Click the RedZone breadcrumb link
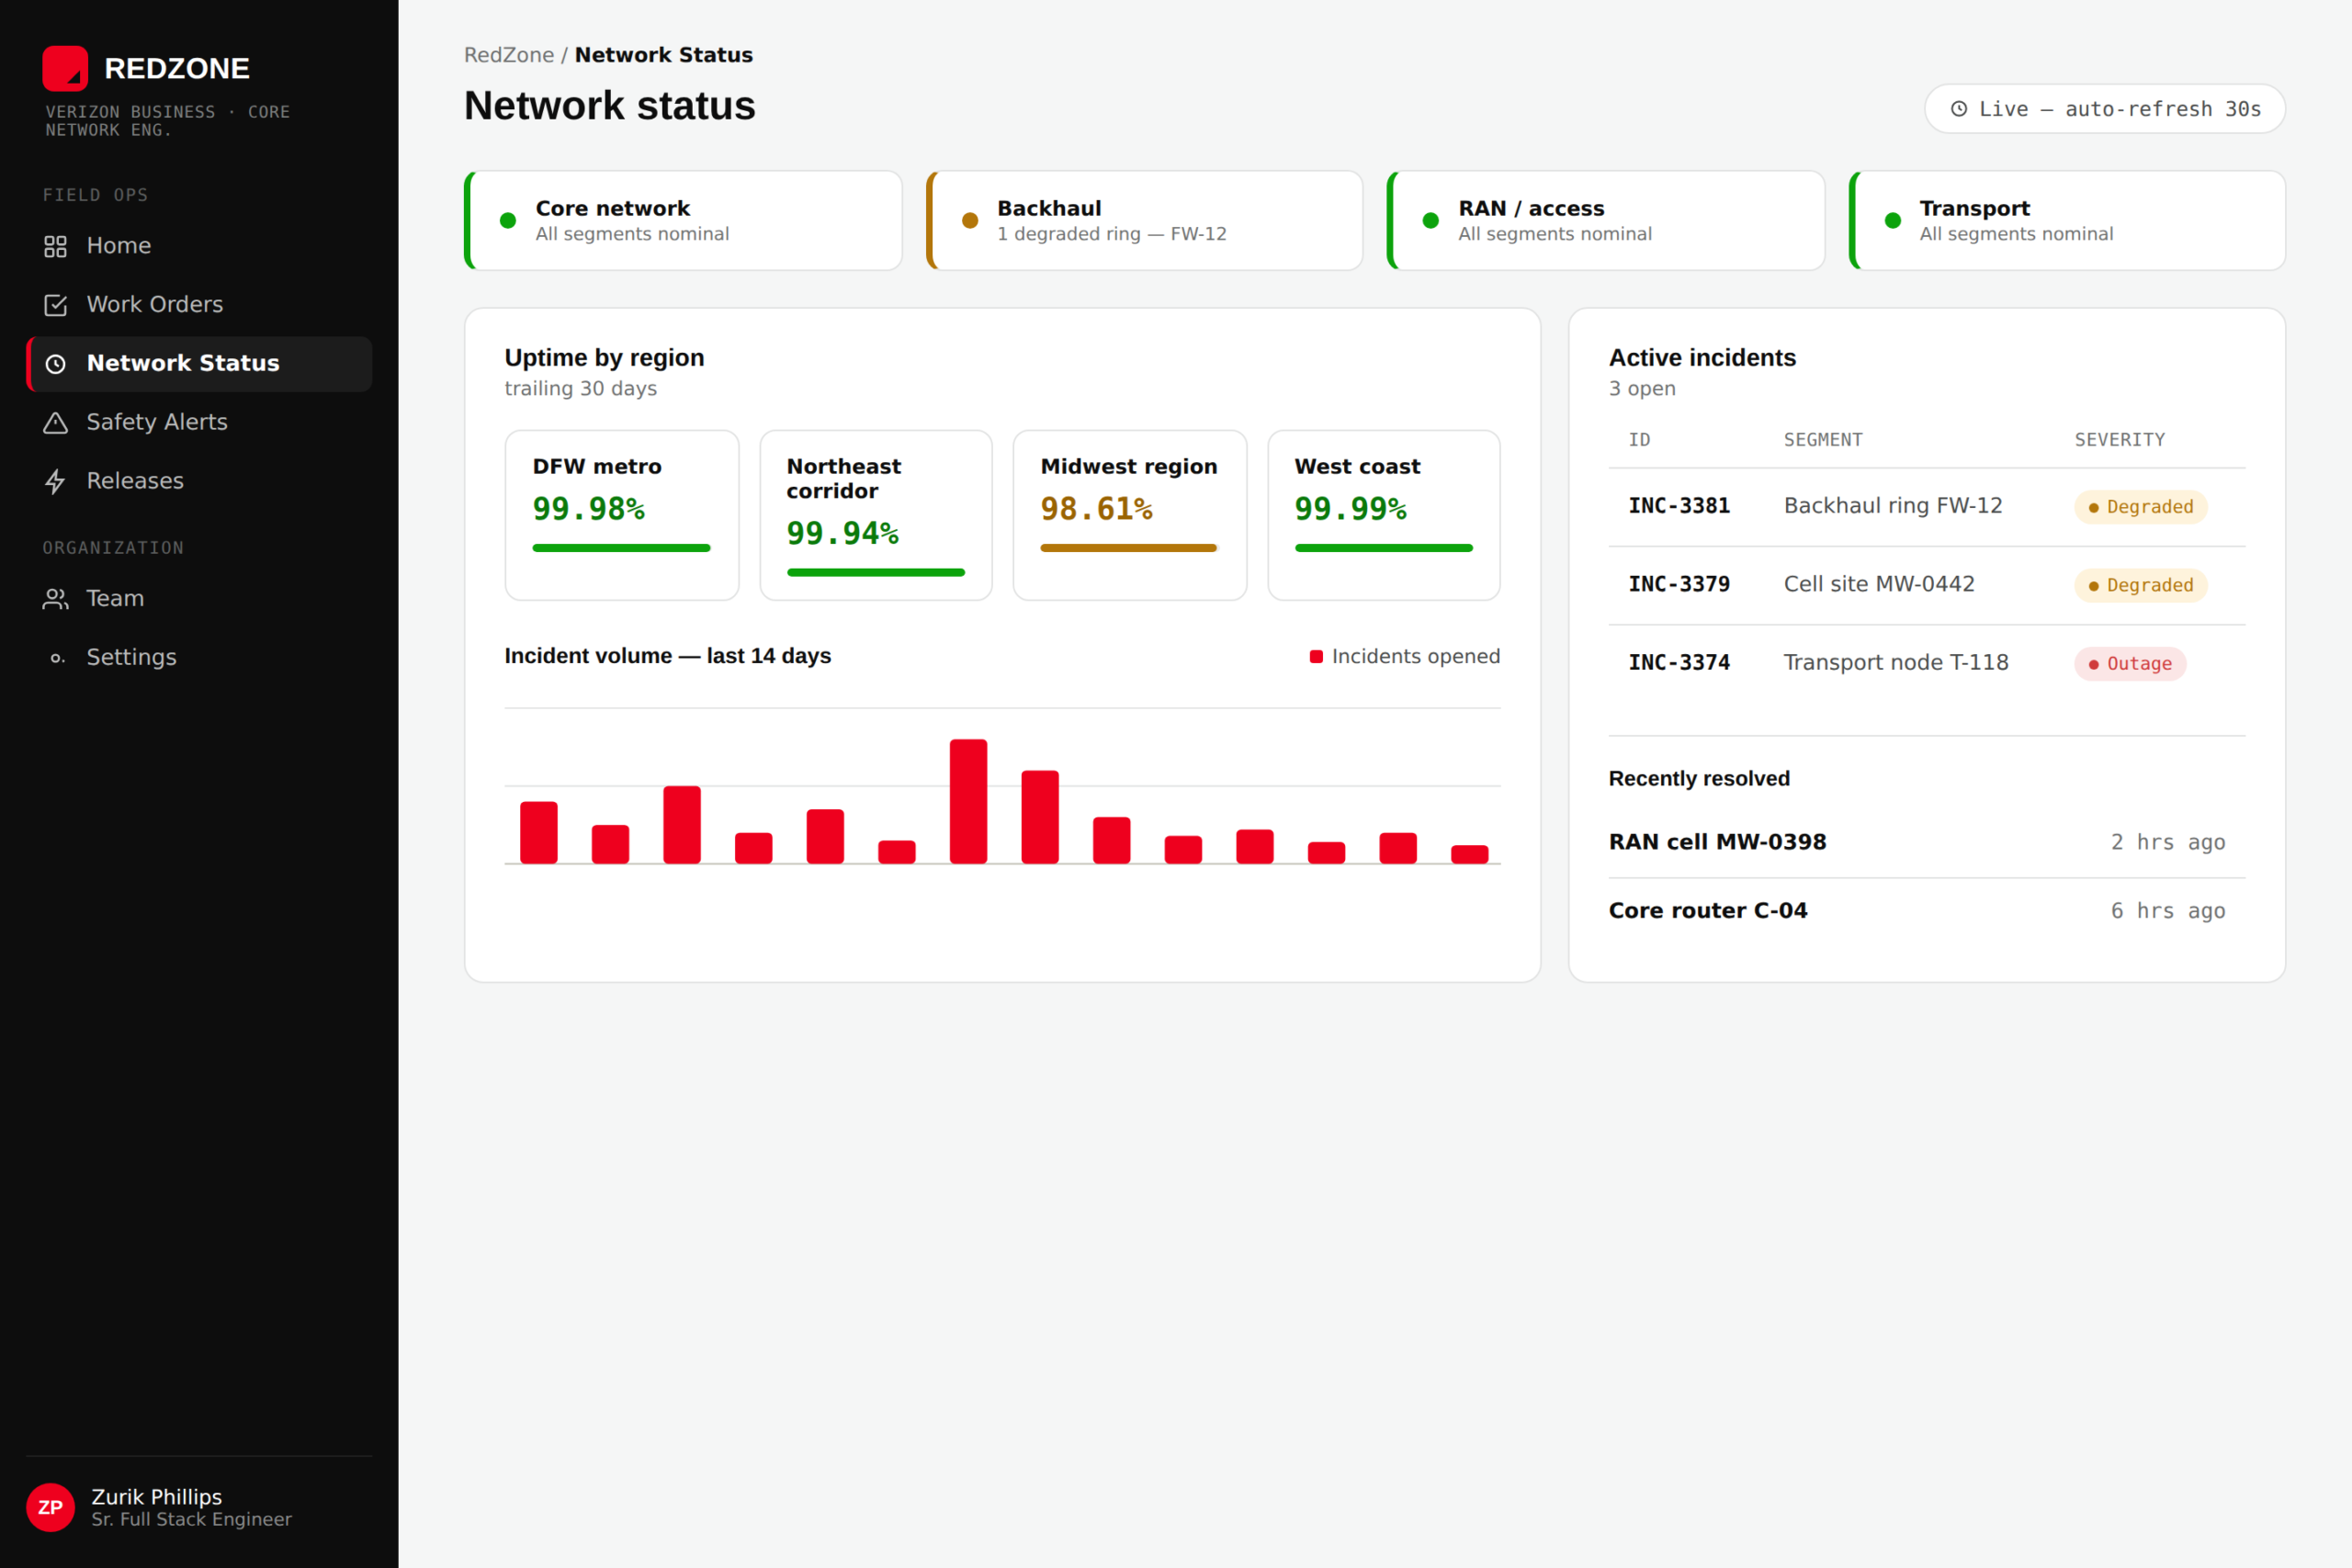 coord(509,55)
